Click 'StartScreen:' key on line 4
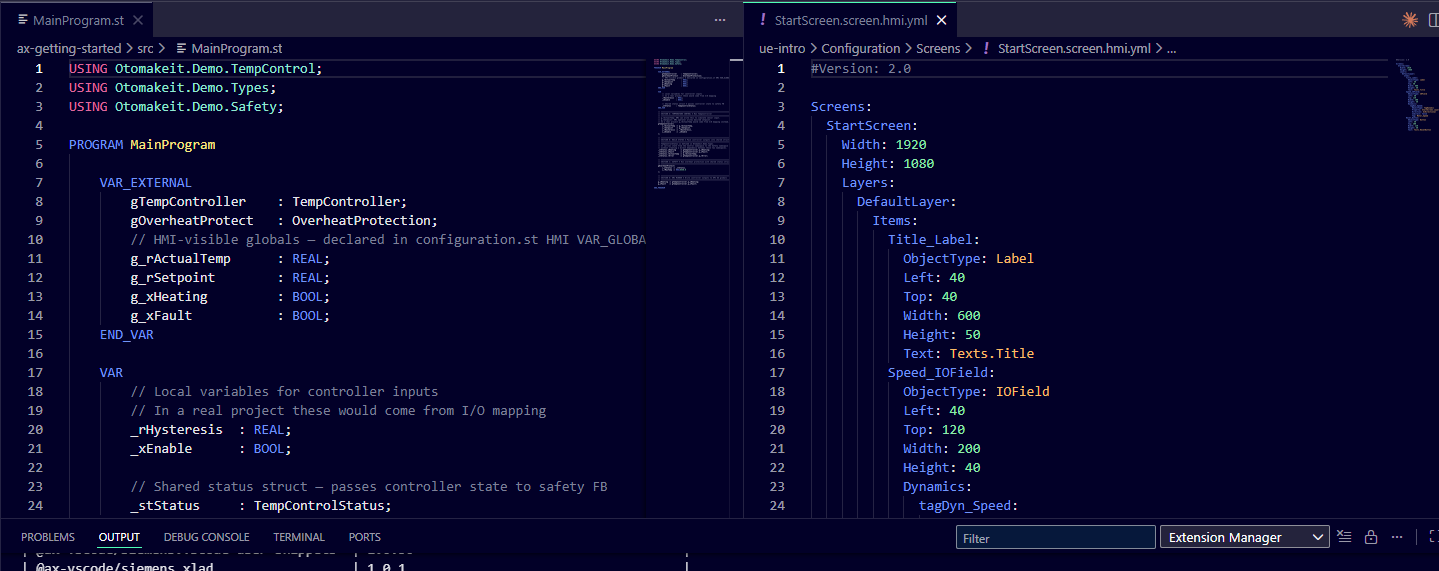 (872, 125)
